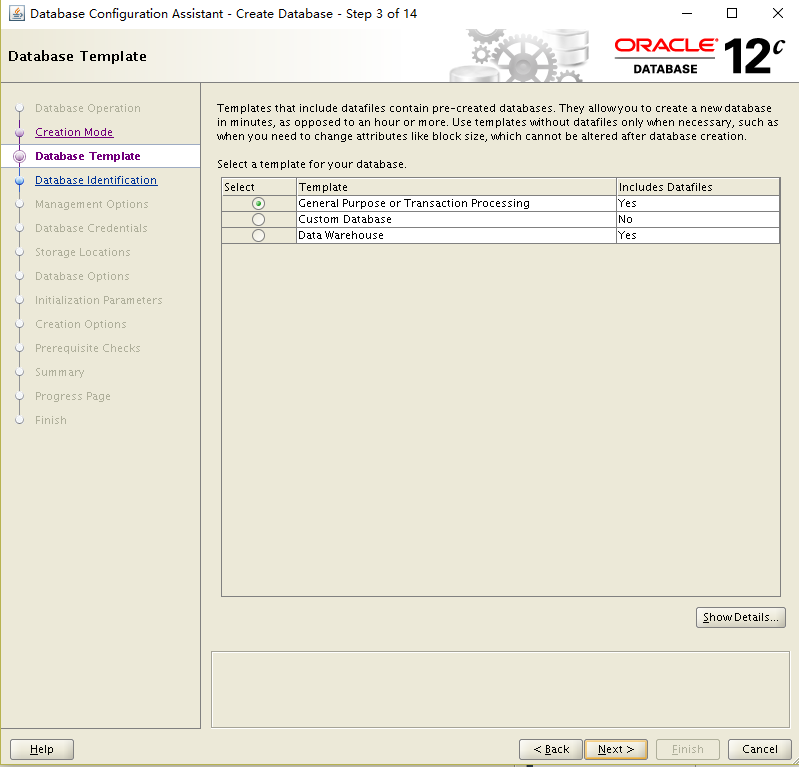Click the disabled Prerequisite Checks step
The width and height of the screenshot is (799, 767).
tap(88, 348)
